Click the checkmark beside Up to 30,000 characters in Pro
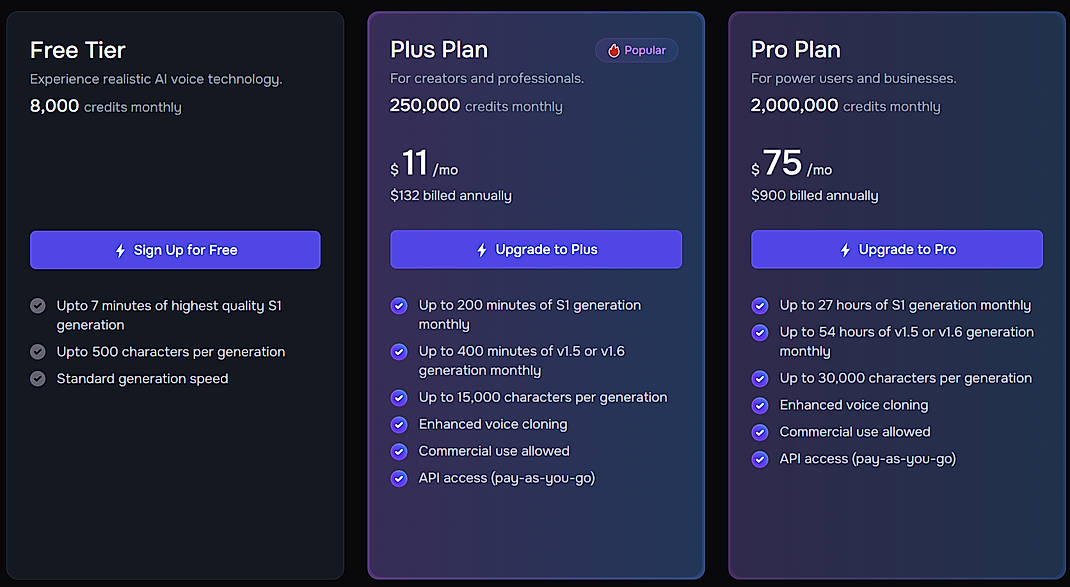Viewport: 1070px width, 587px height. (x=760, y=378)
